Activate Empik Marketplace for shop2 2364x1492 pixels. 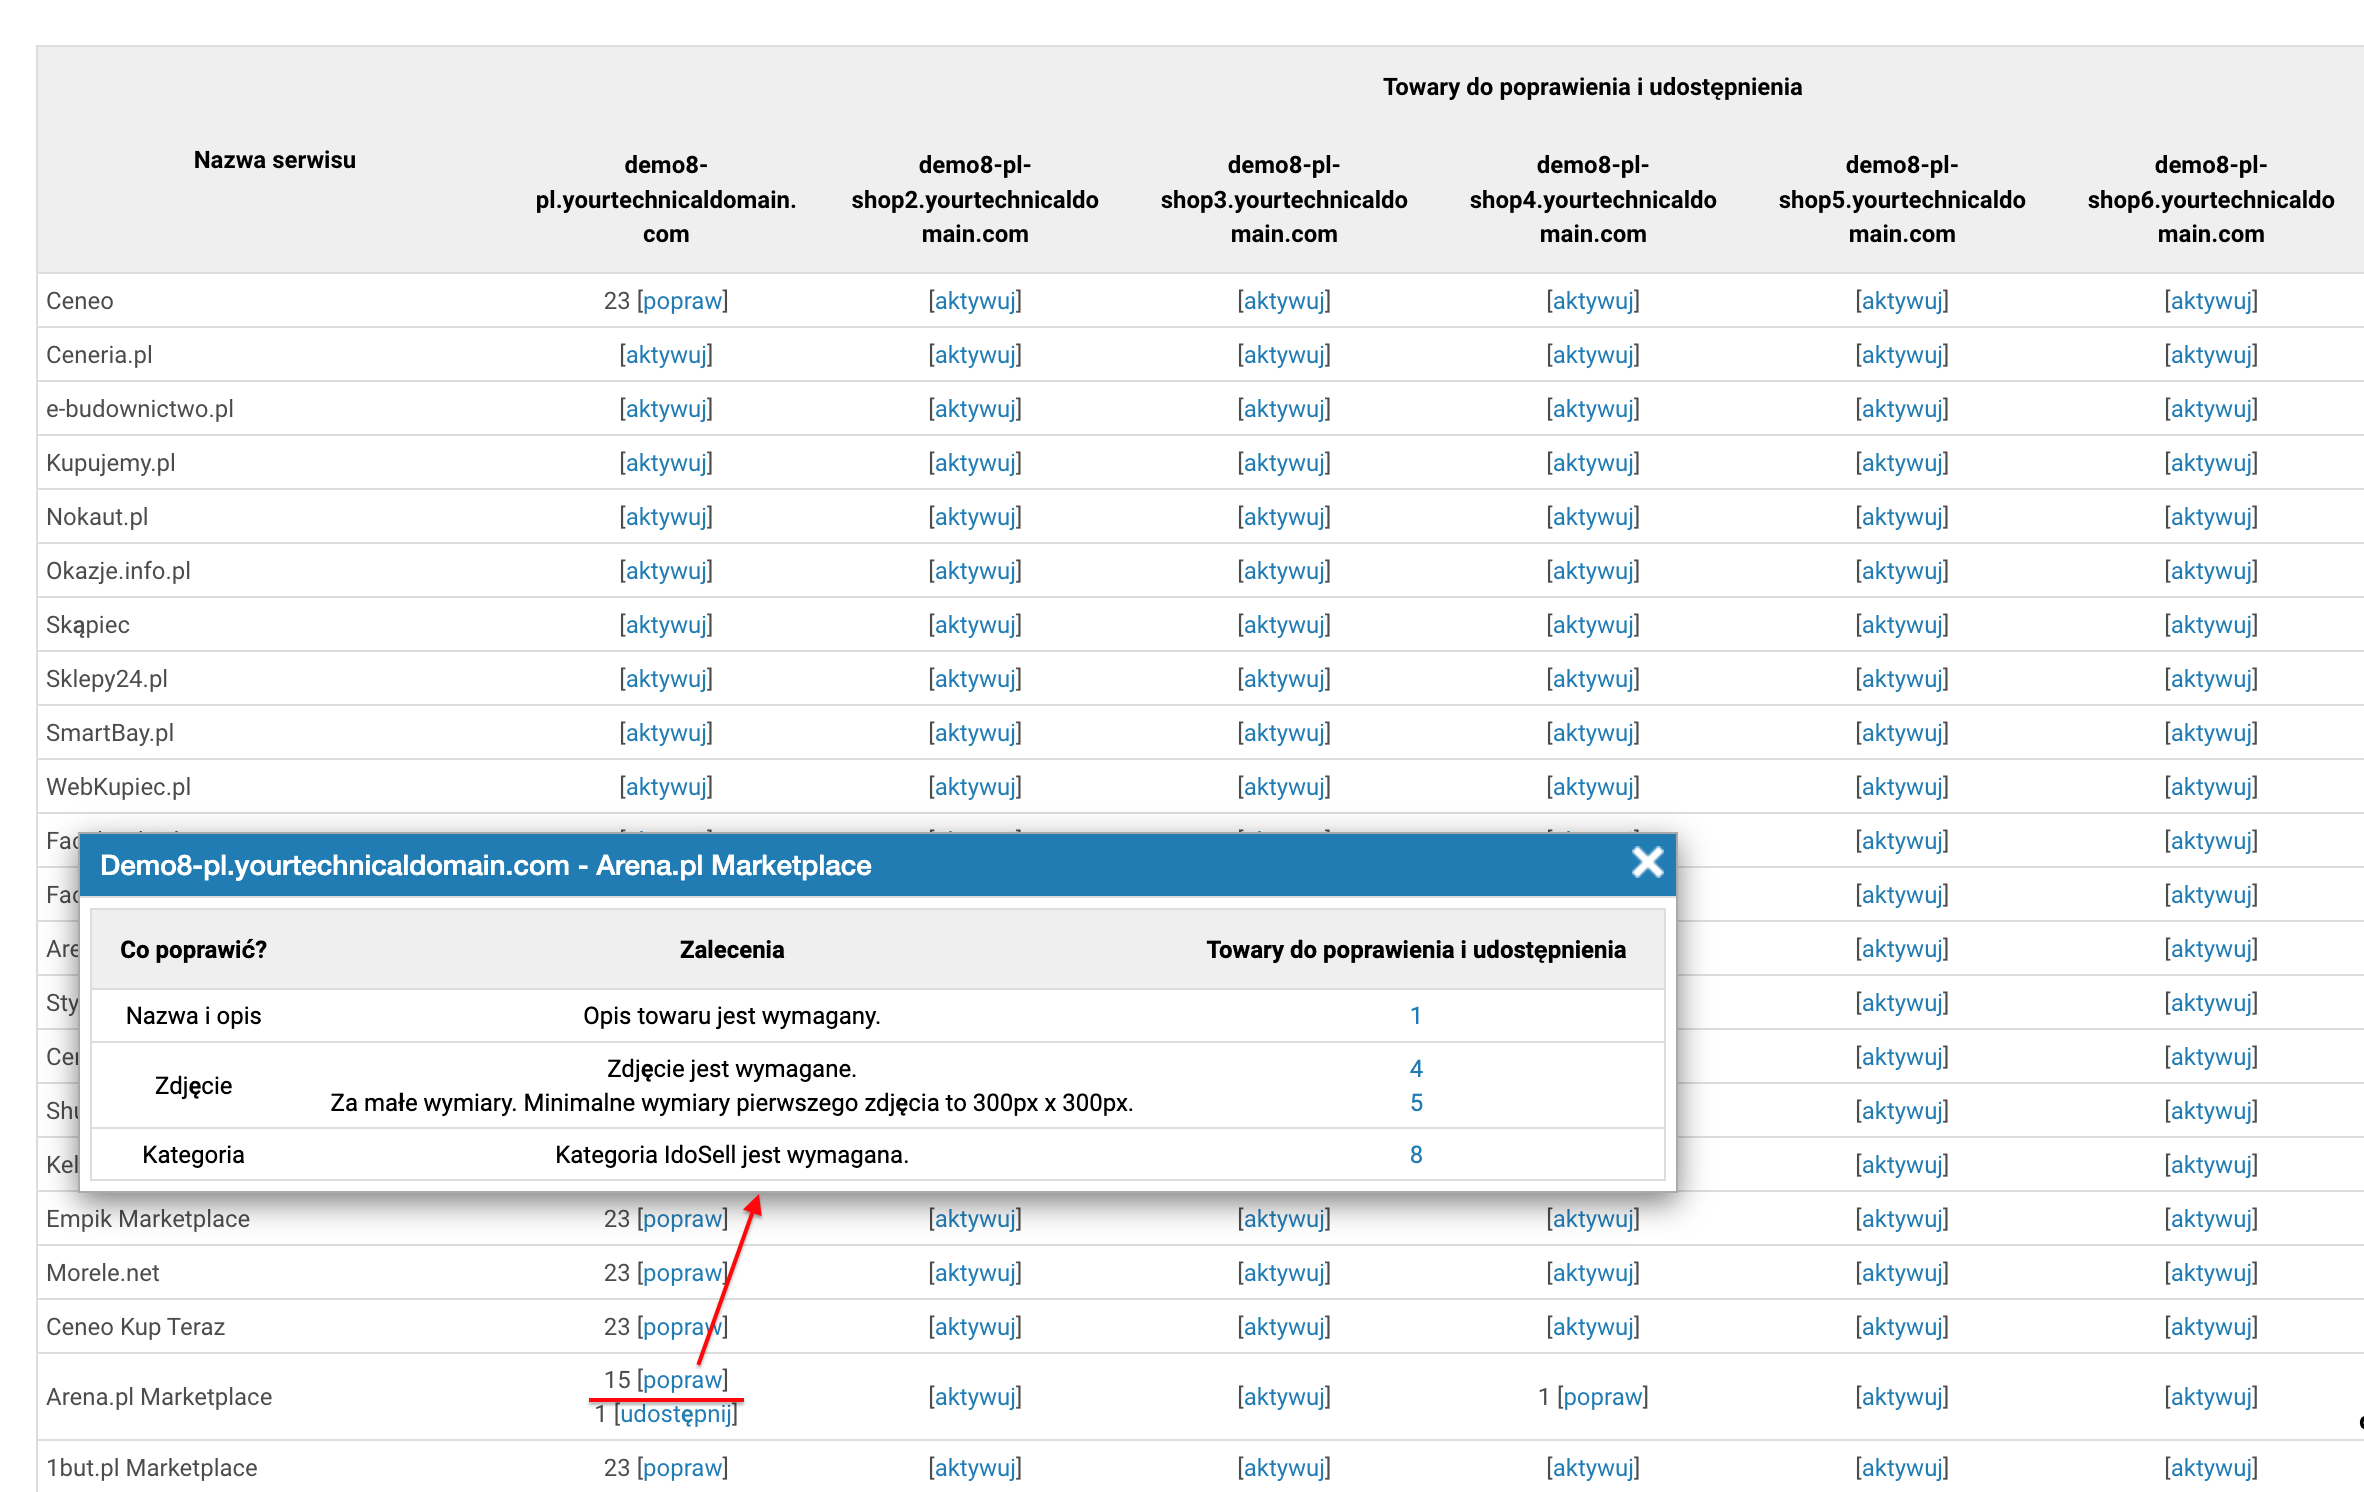975,1219
